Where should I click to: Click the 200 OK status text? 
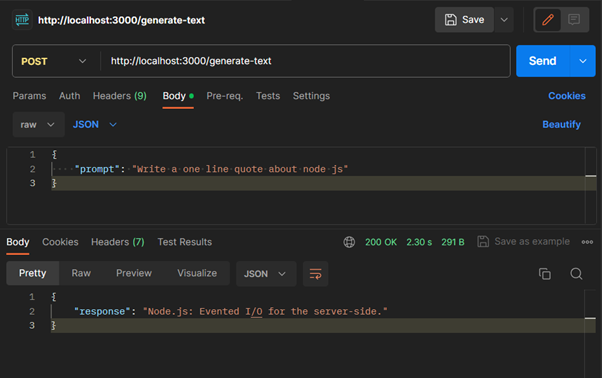[x=381, y=242]
